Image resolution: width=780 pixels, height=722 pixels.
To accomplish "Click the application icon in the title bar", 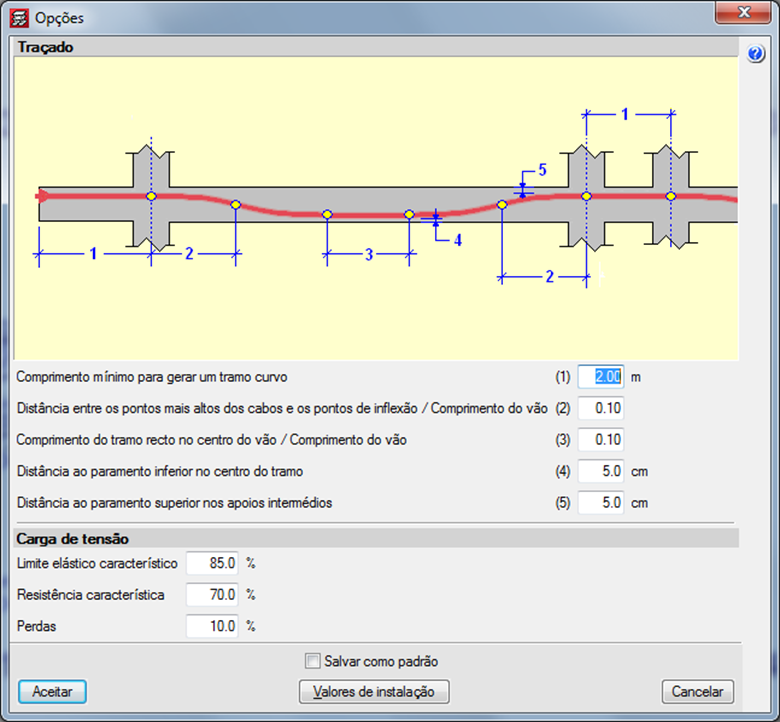I will (18, 18).
